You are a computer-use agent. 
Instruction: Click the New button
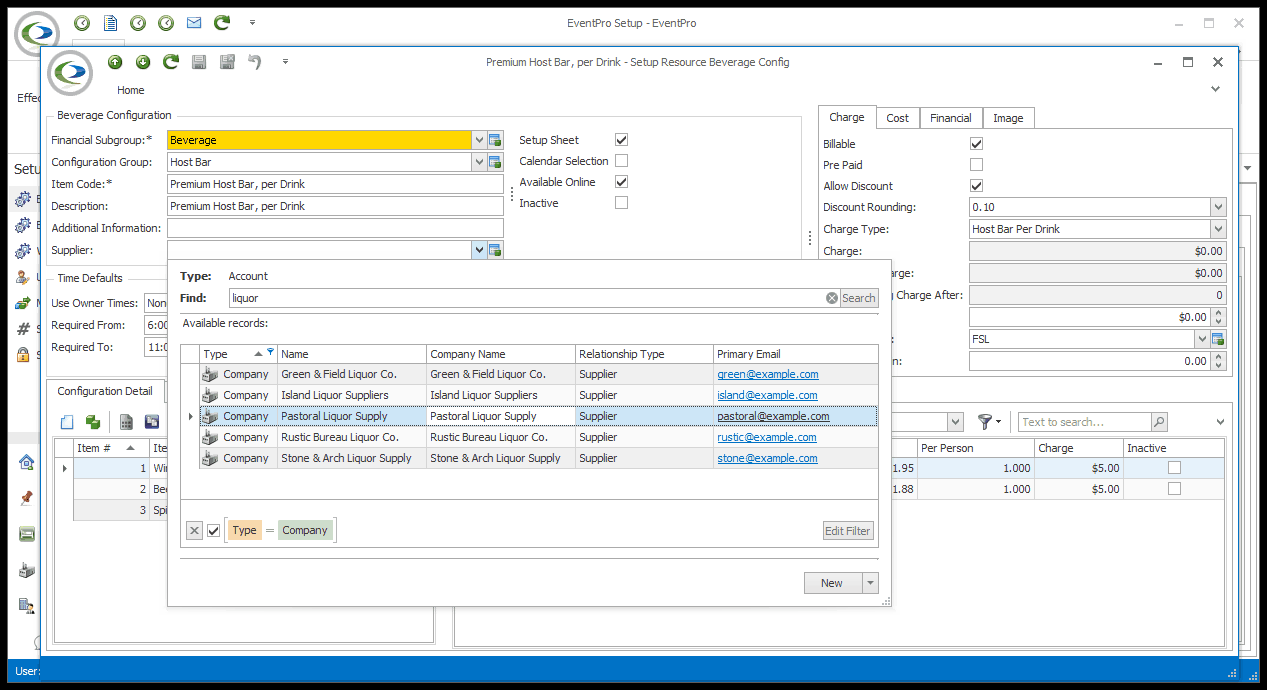coord(832,583)
